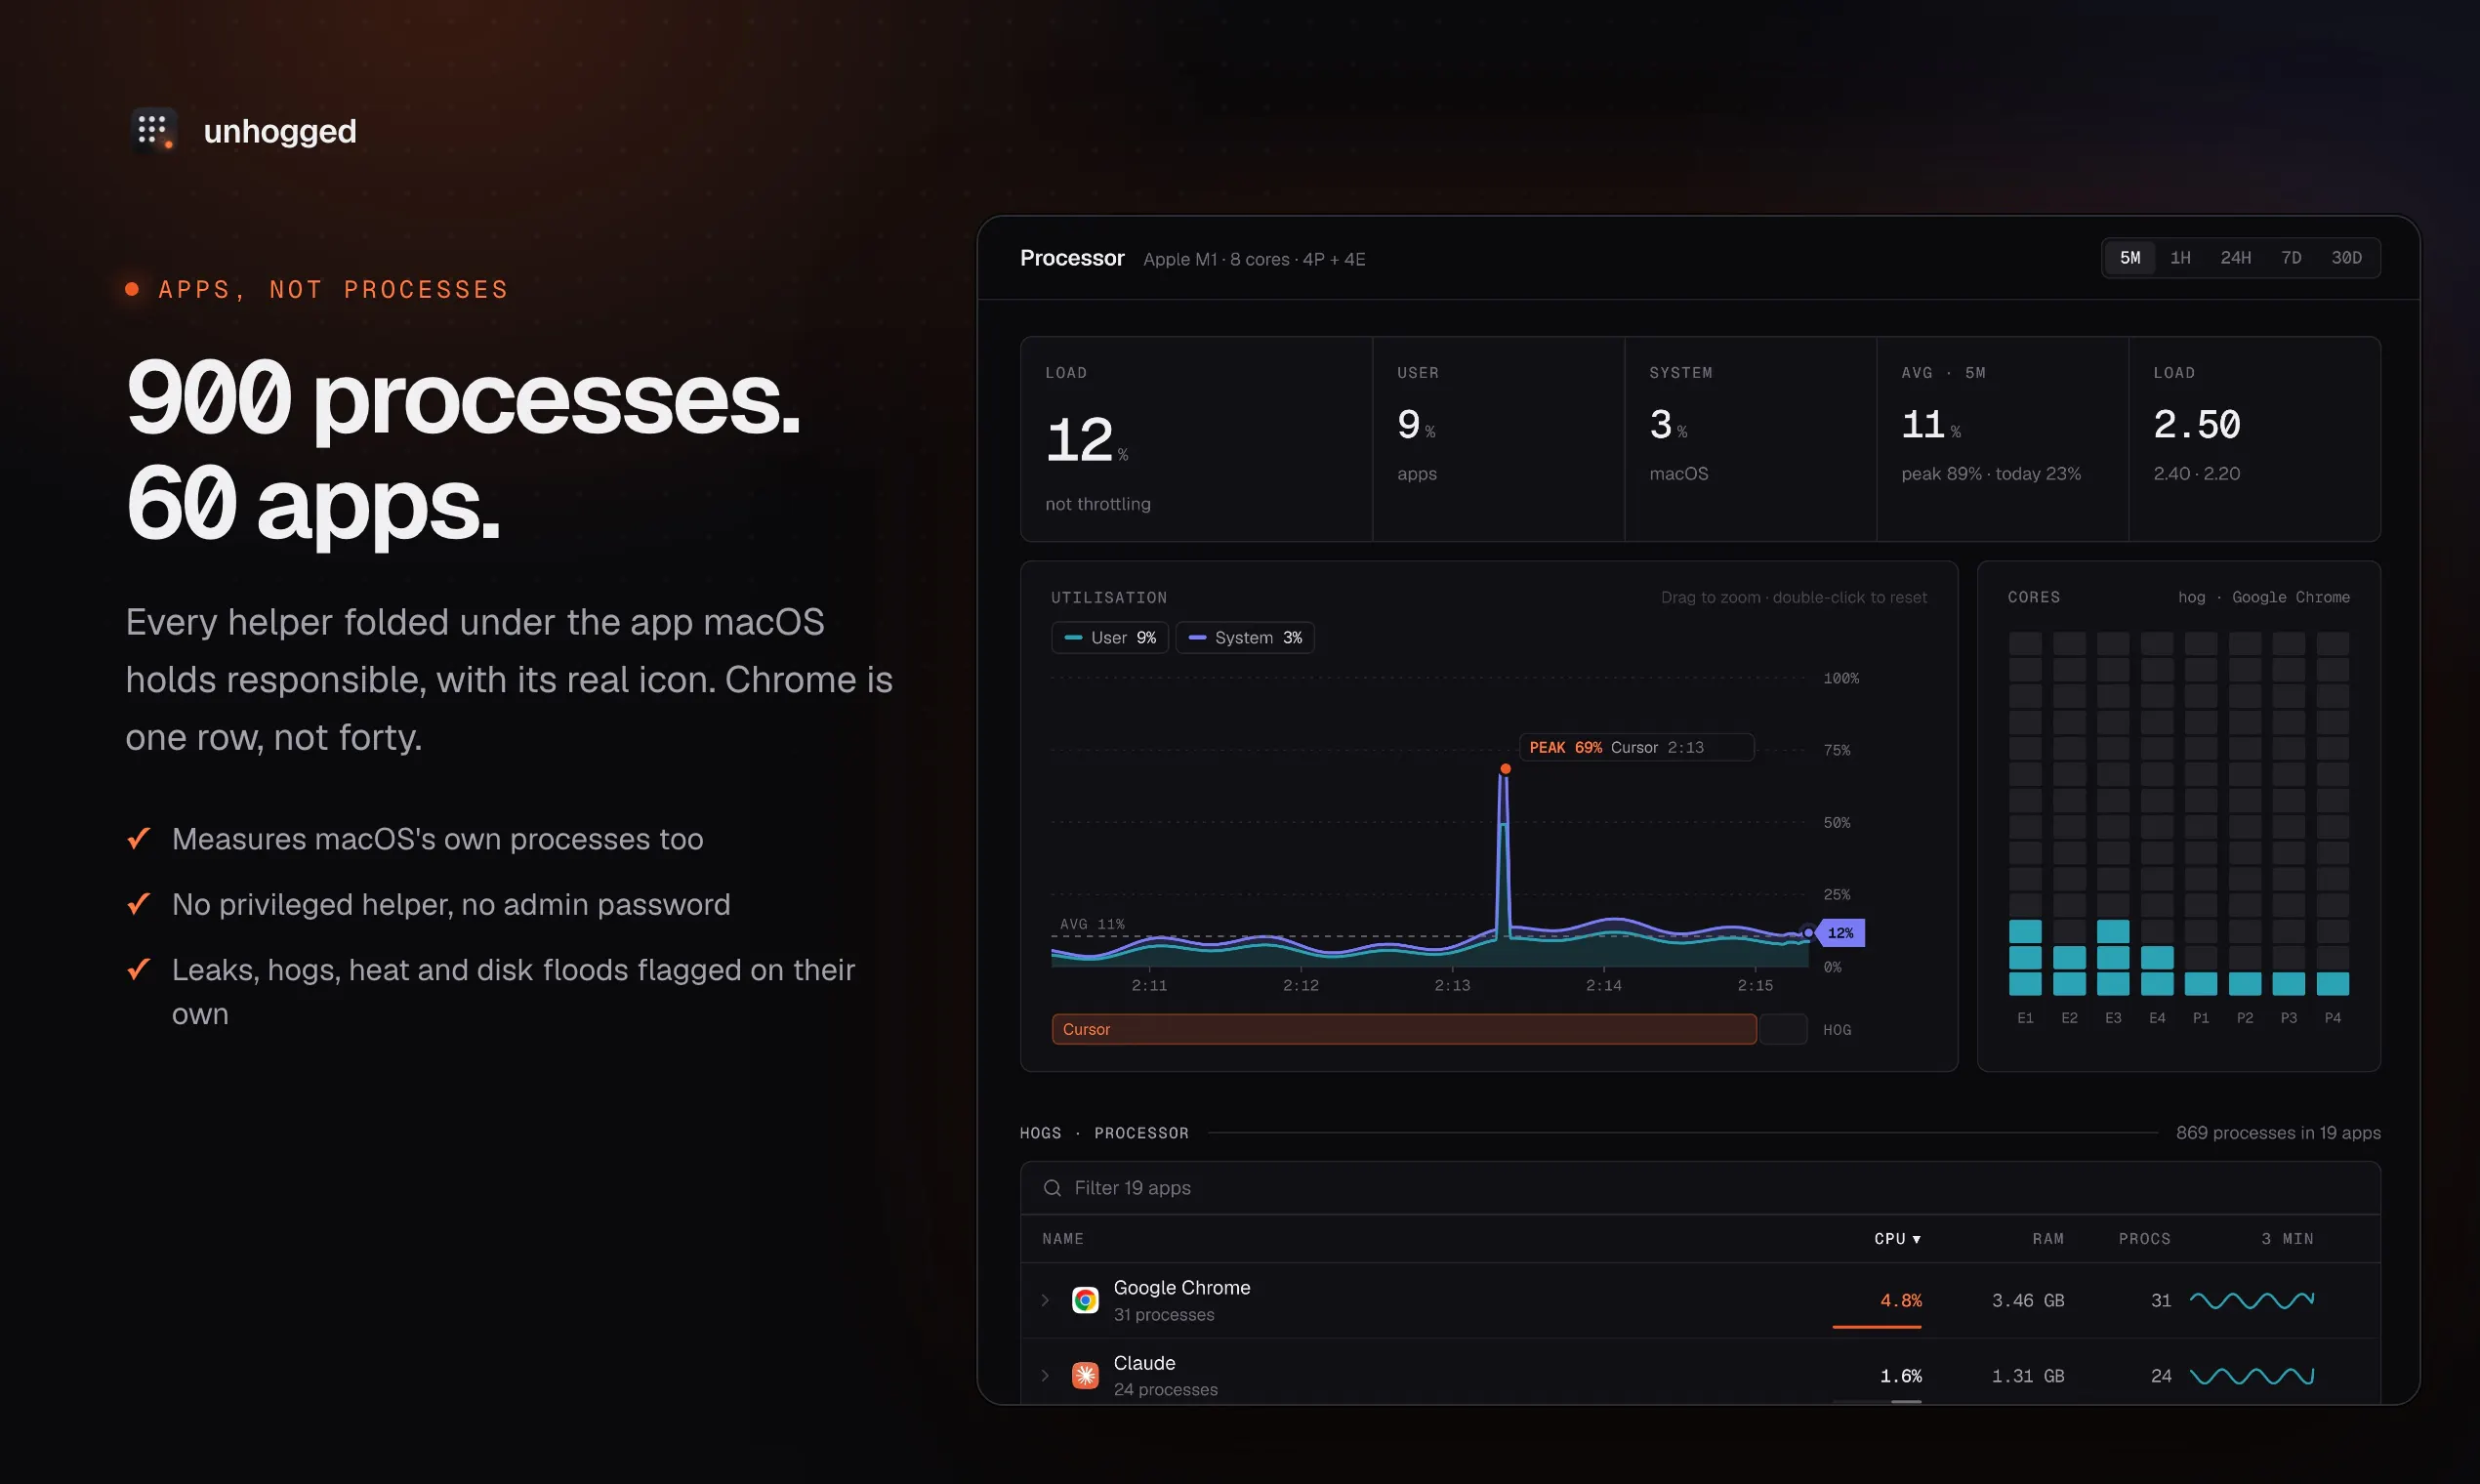
Task: Click the E1 core bar column
Action: click(x=2025, y=813)
